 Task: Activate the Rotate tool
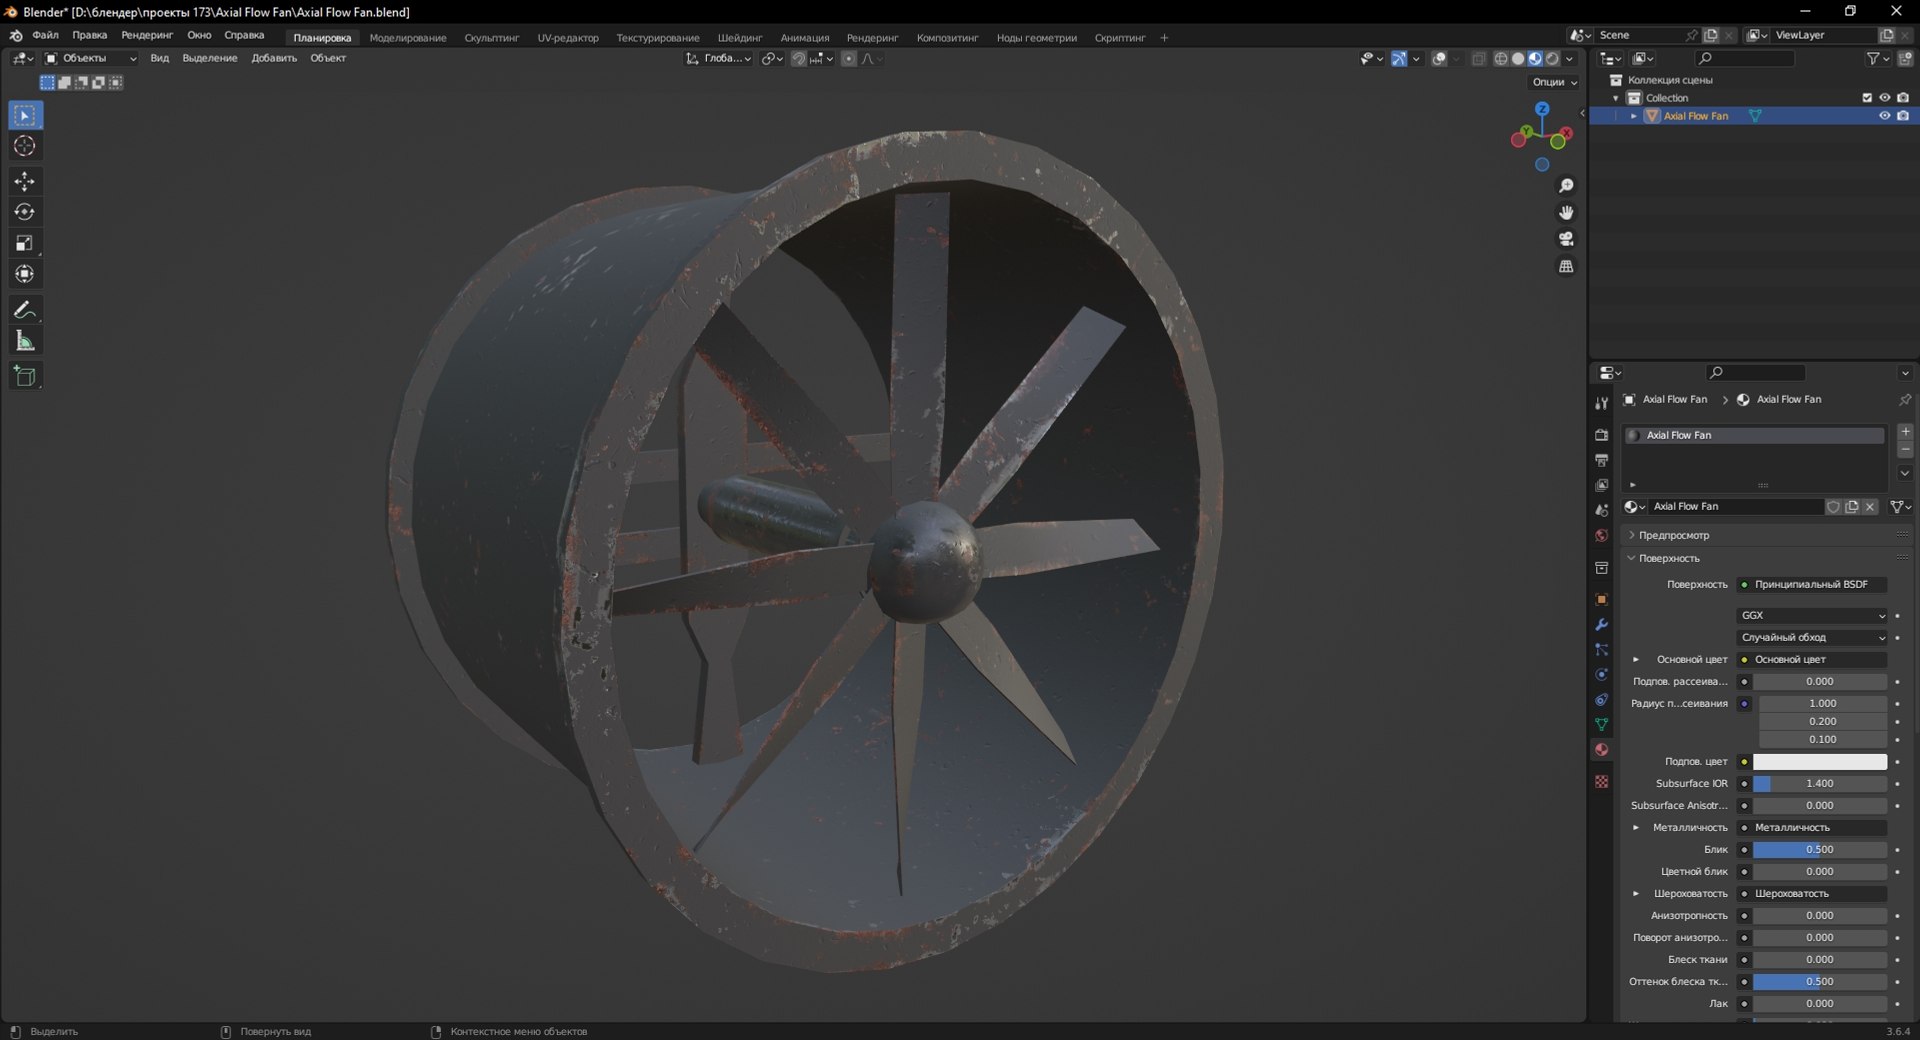25,212
